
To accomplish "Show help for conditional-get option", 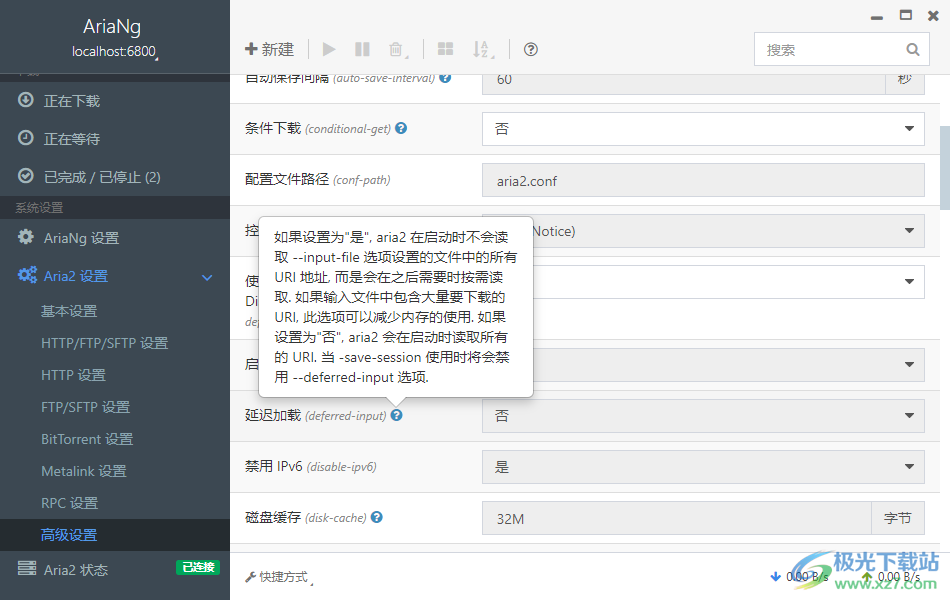I will [x=401, y=128].
